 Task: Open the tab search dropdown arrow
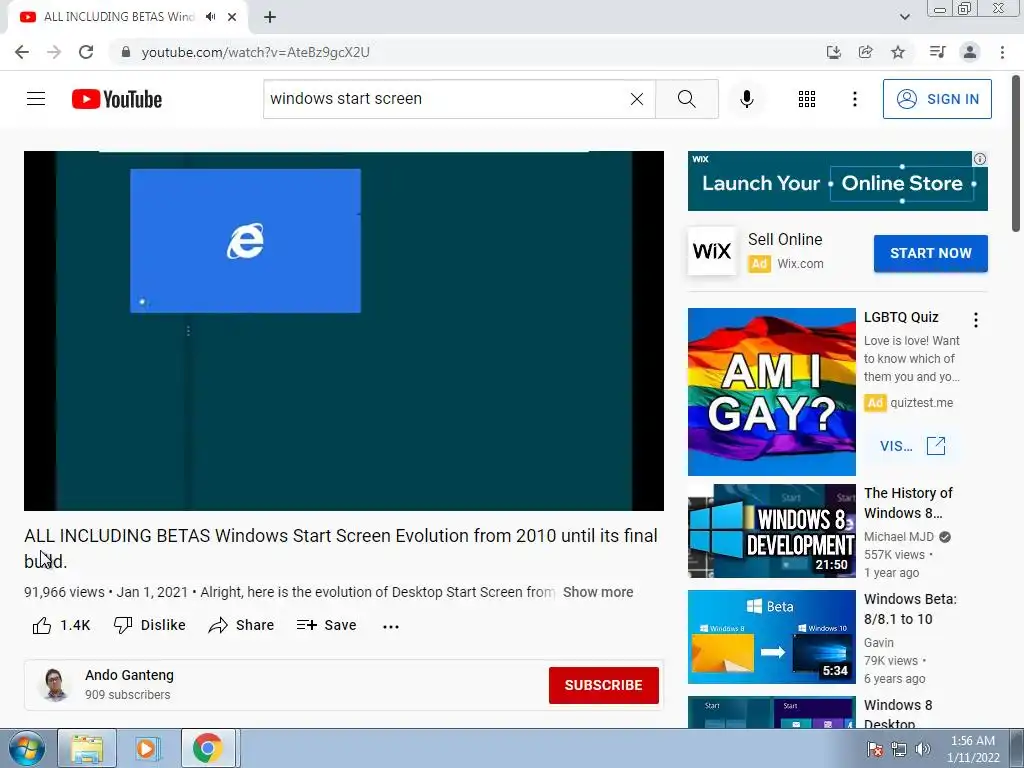(x=904, y=17)
